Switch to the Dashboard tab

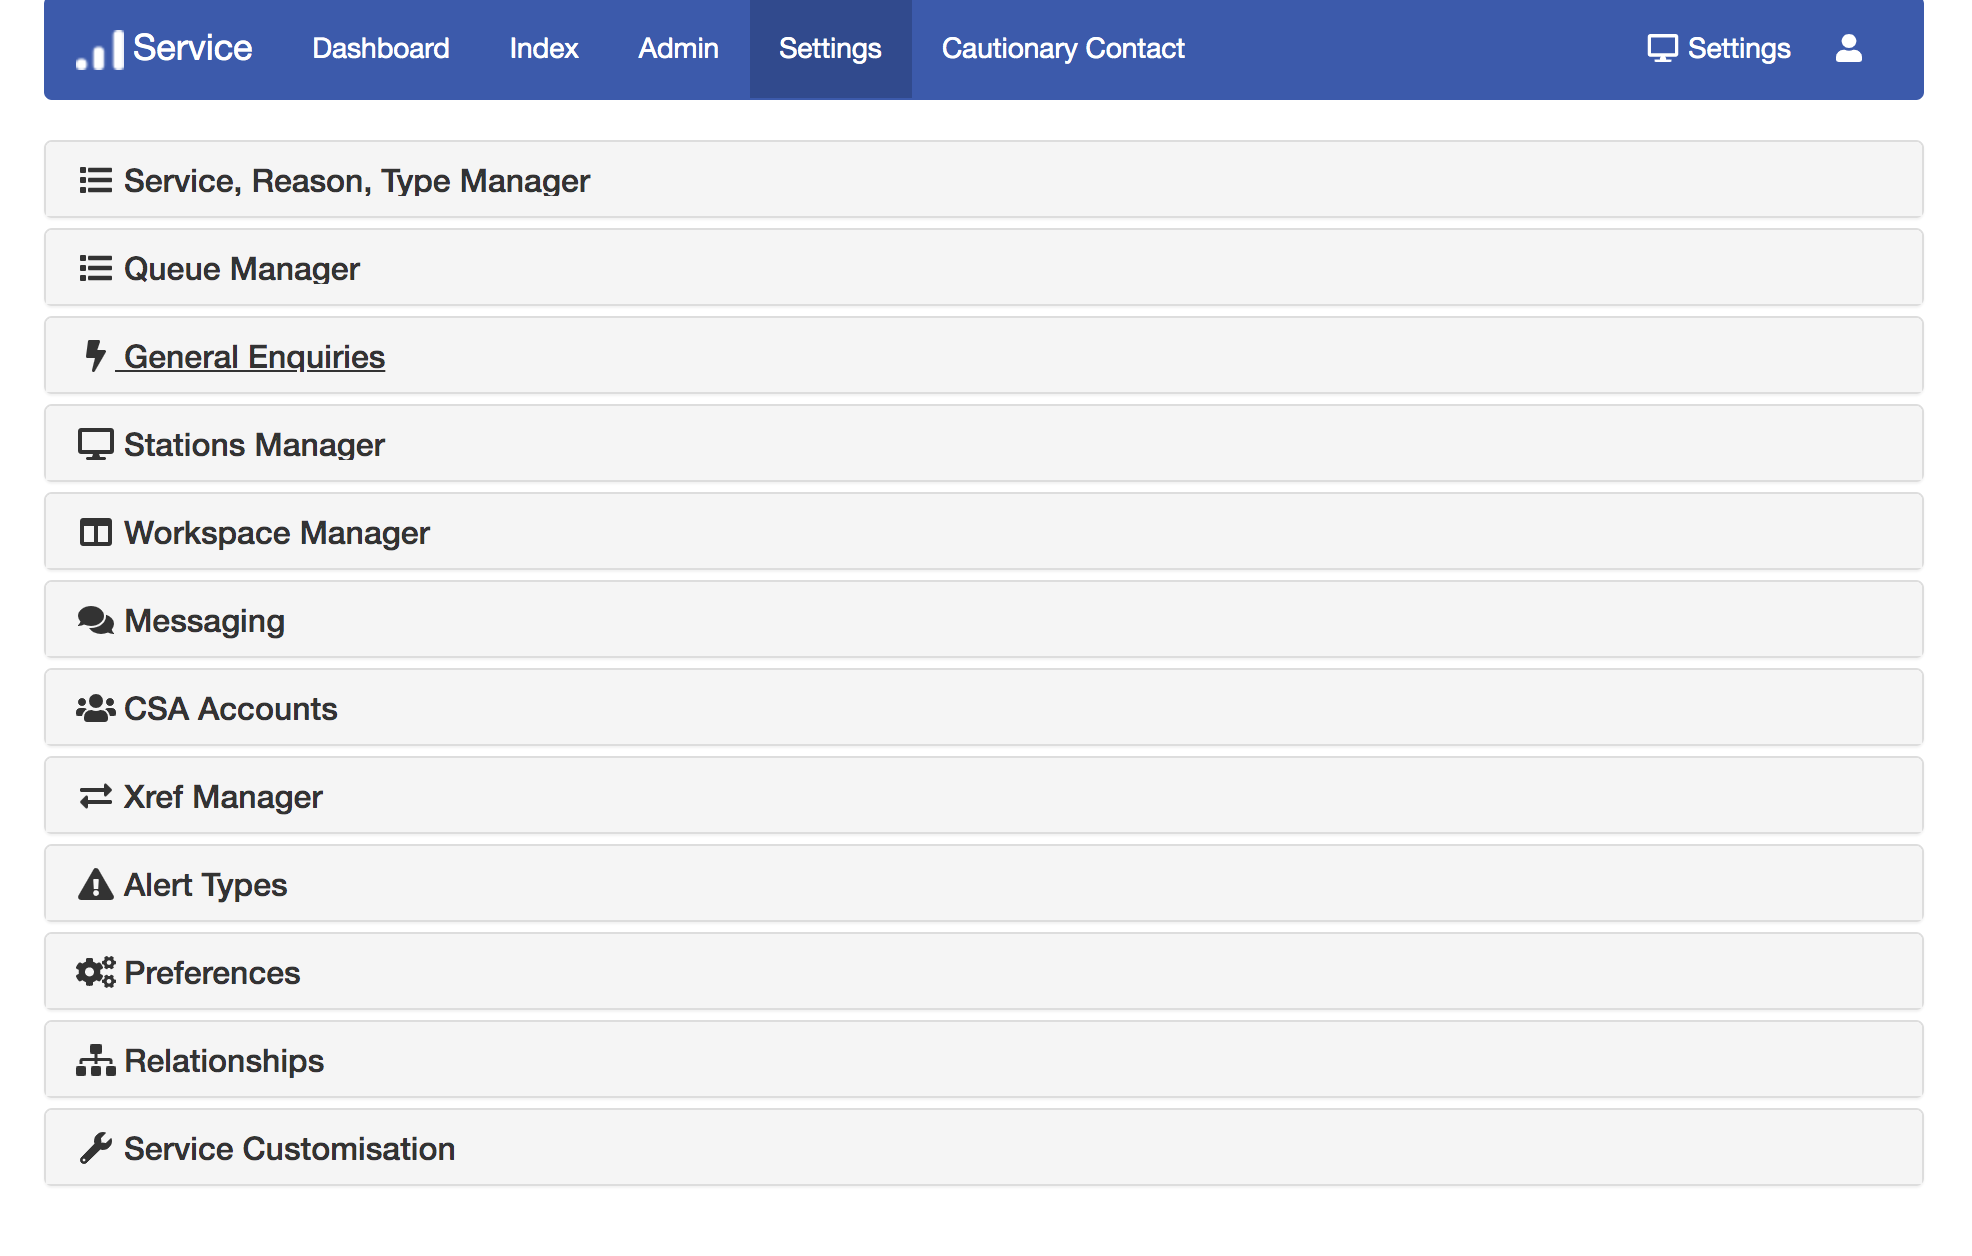(381, 47)
